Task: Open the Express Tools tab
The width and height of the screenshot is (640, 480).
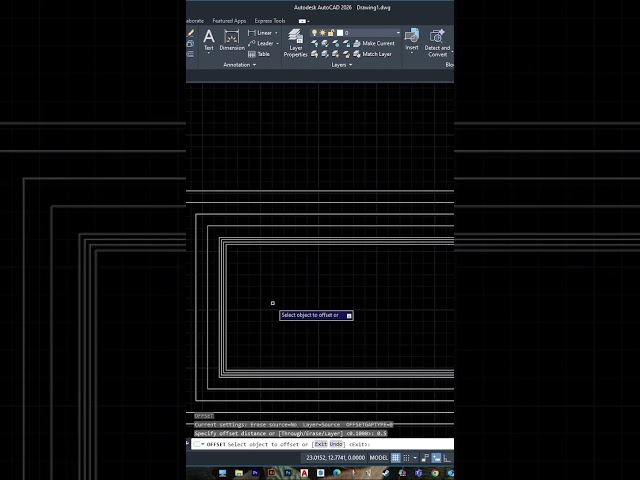Action: [x=270, y=21]
